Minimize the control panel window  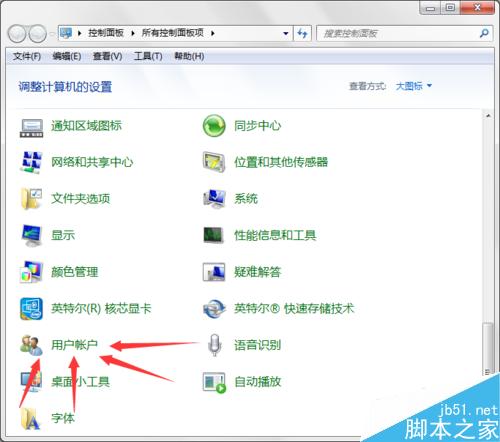coord(430,8)
